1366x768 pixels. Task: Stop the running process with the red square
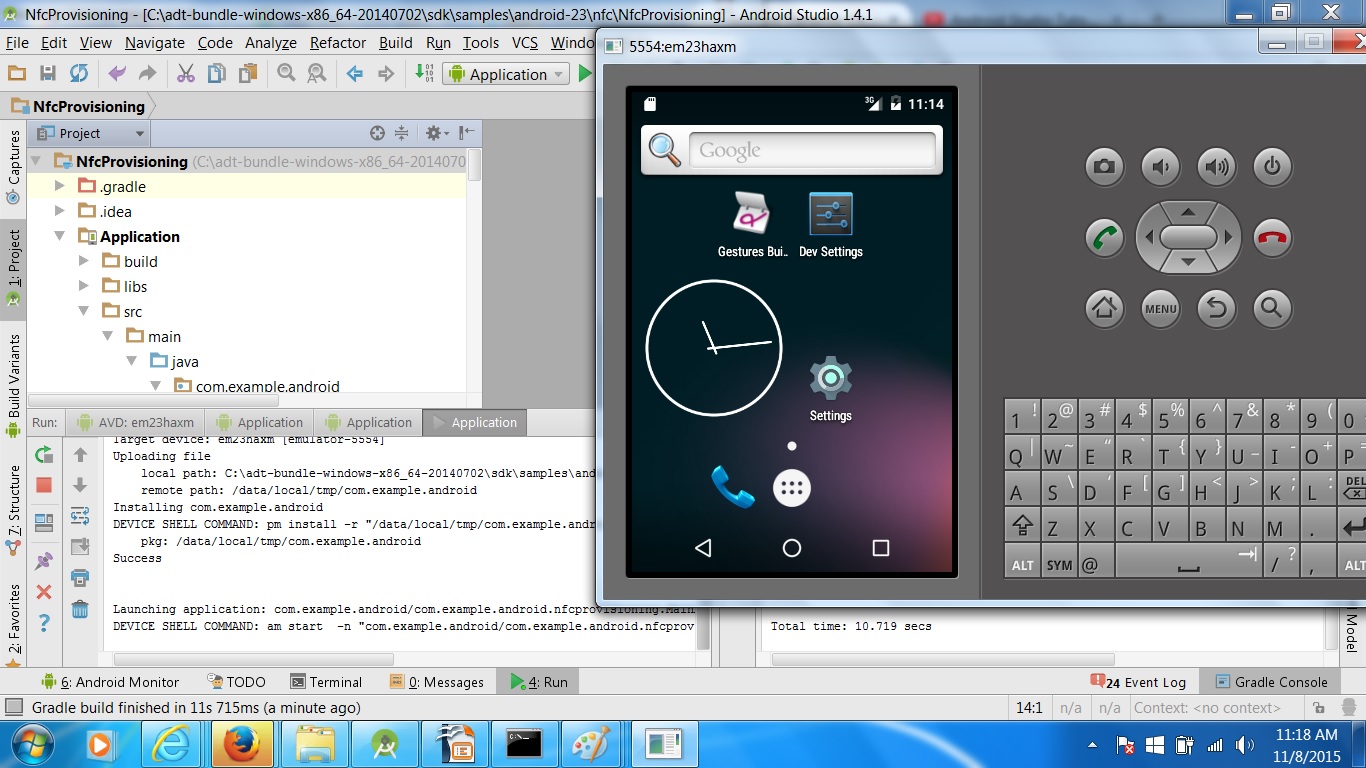click(44, 485)
